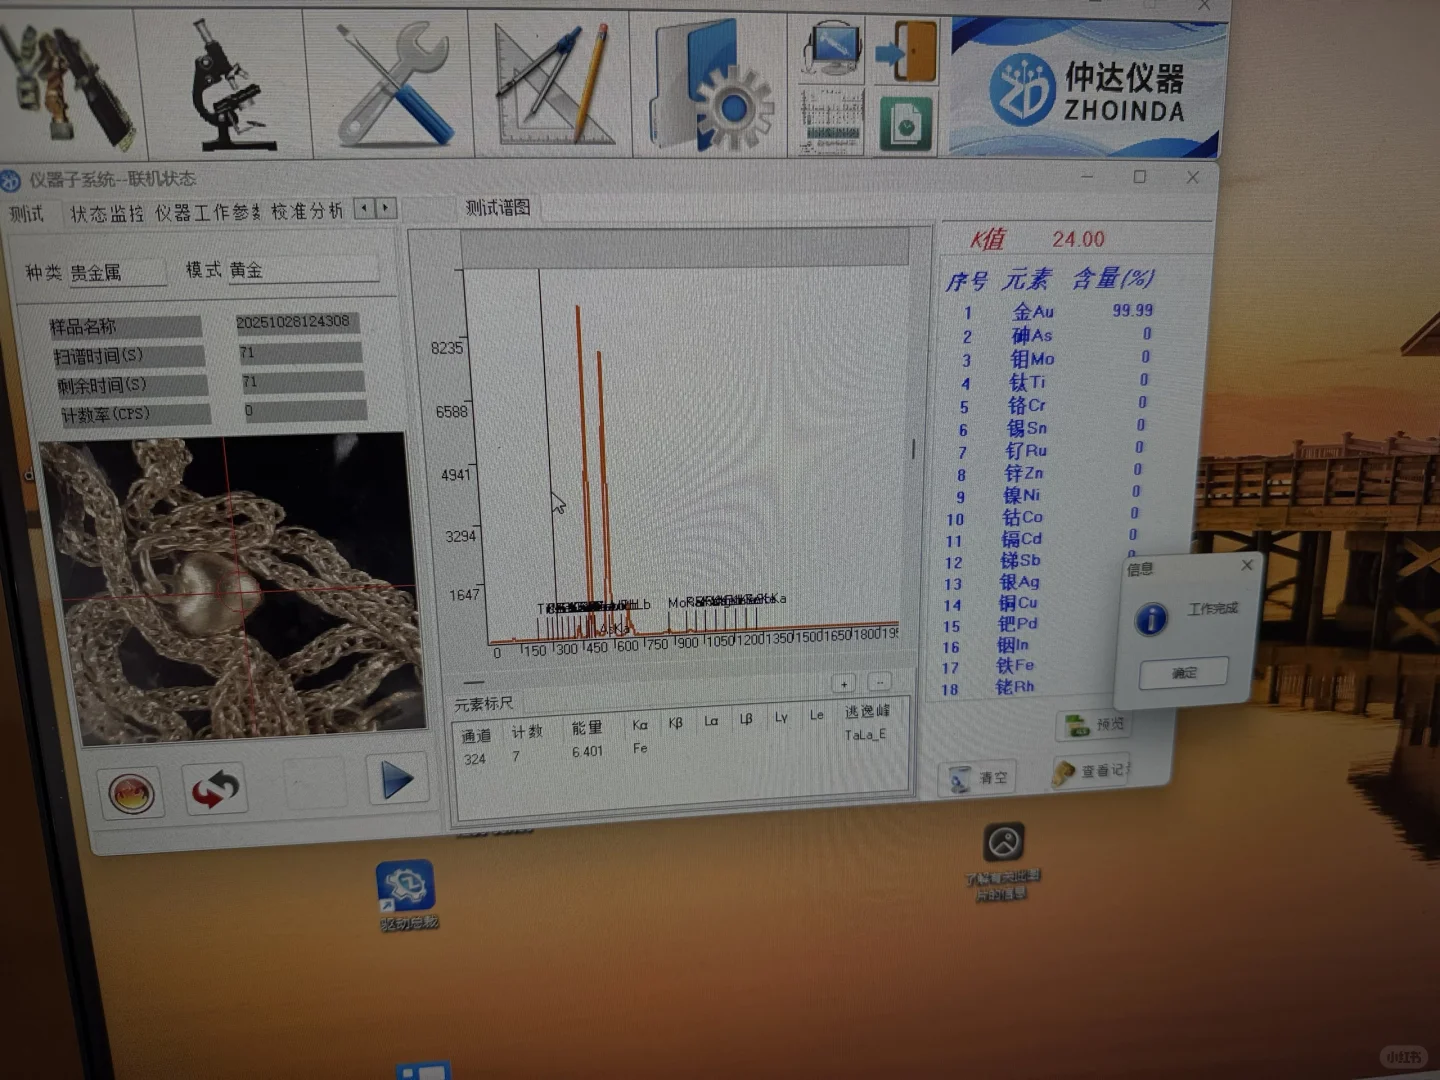Click the plus button above the element scale table
This screenshot has height=1080, width=1440.
click(844, 684)
